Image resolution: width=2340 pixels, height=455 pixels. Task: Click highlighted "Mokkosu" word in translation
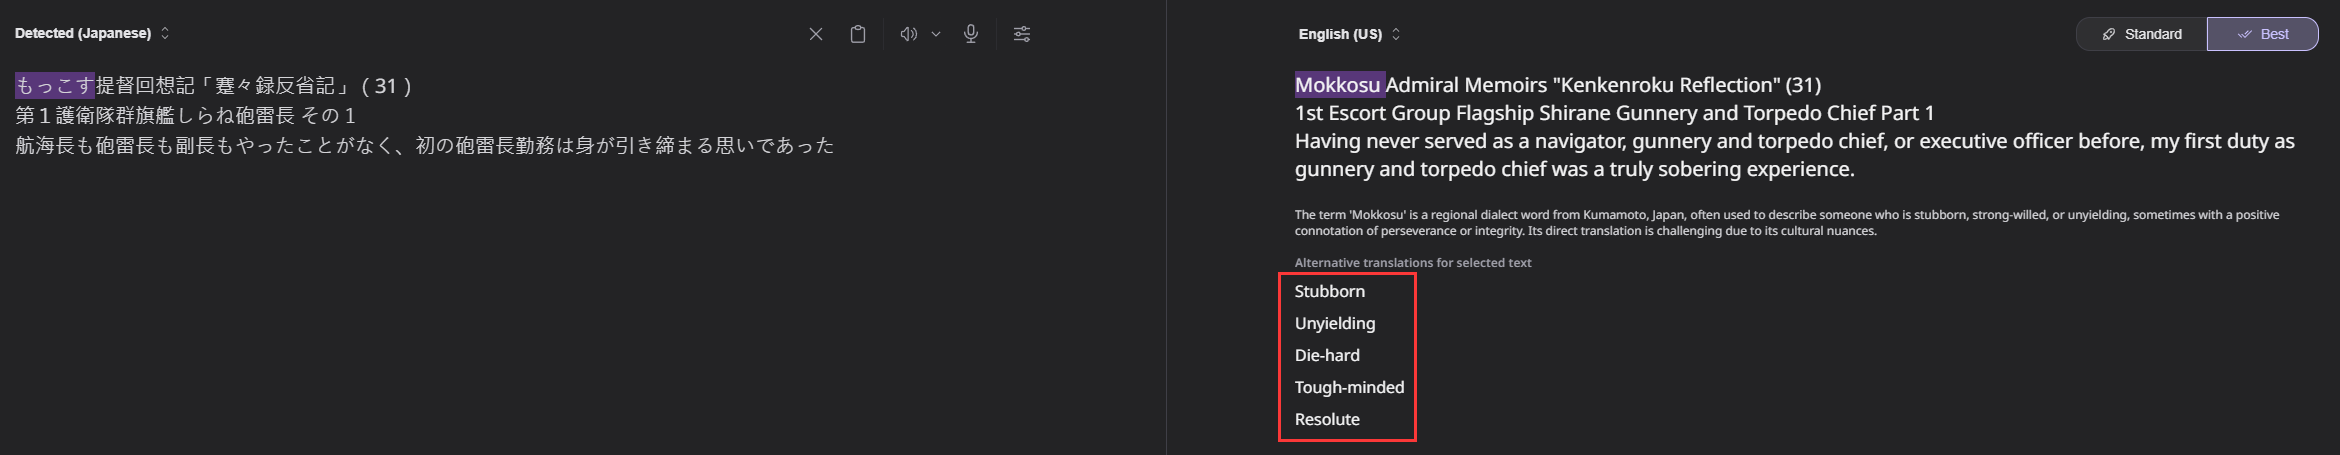[x=1338, y=85]
